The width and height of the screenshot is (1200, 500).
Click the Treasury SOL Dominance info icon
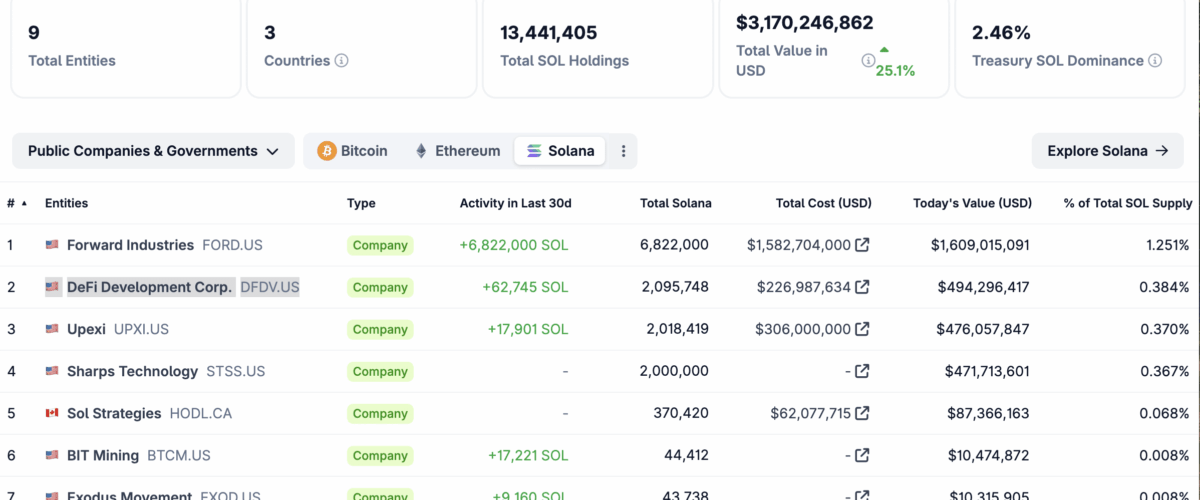[1155, 61]
